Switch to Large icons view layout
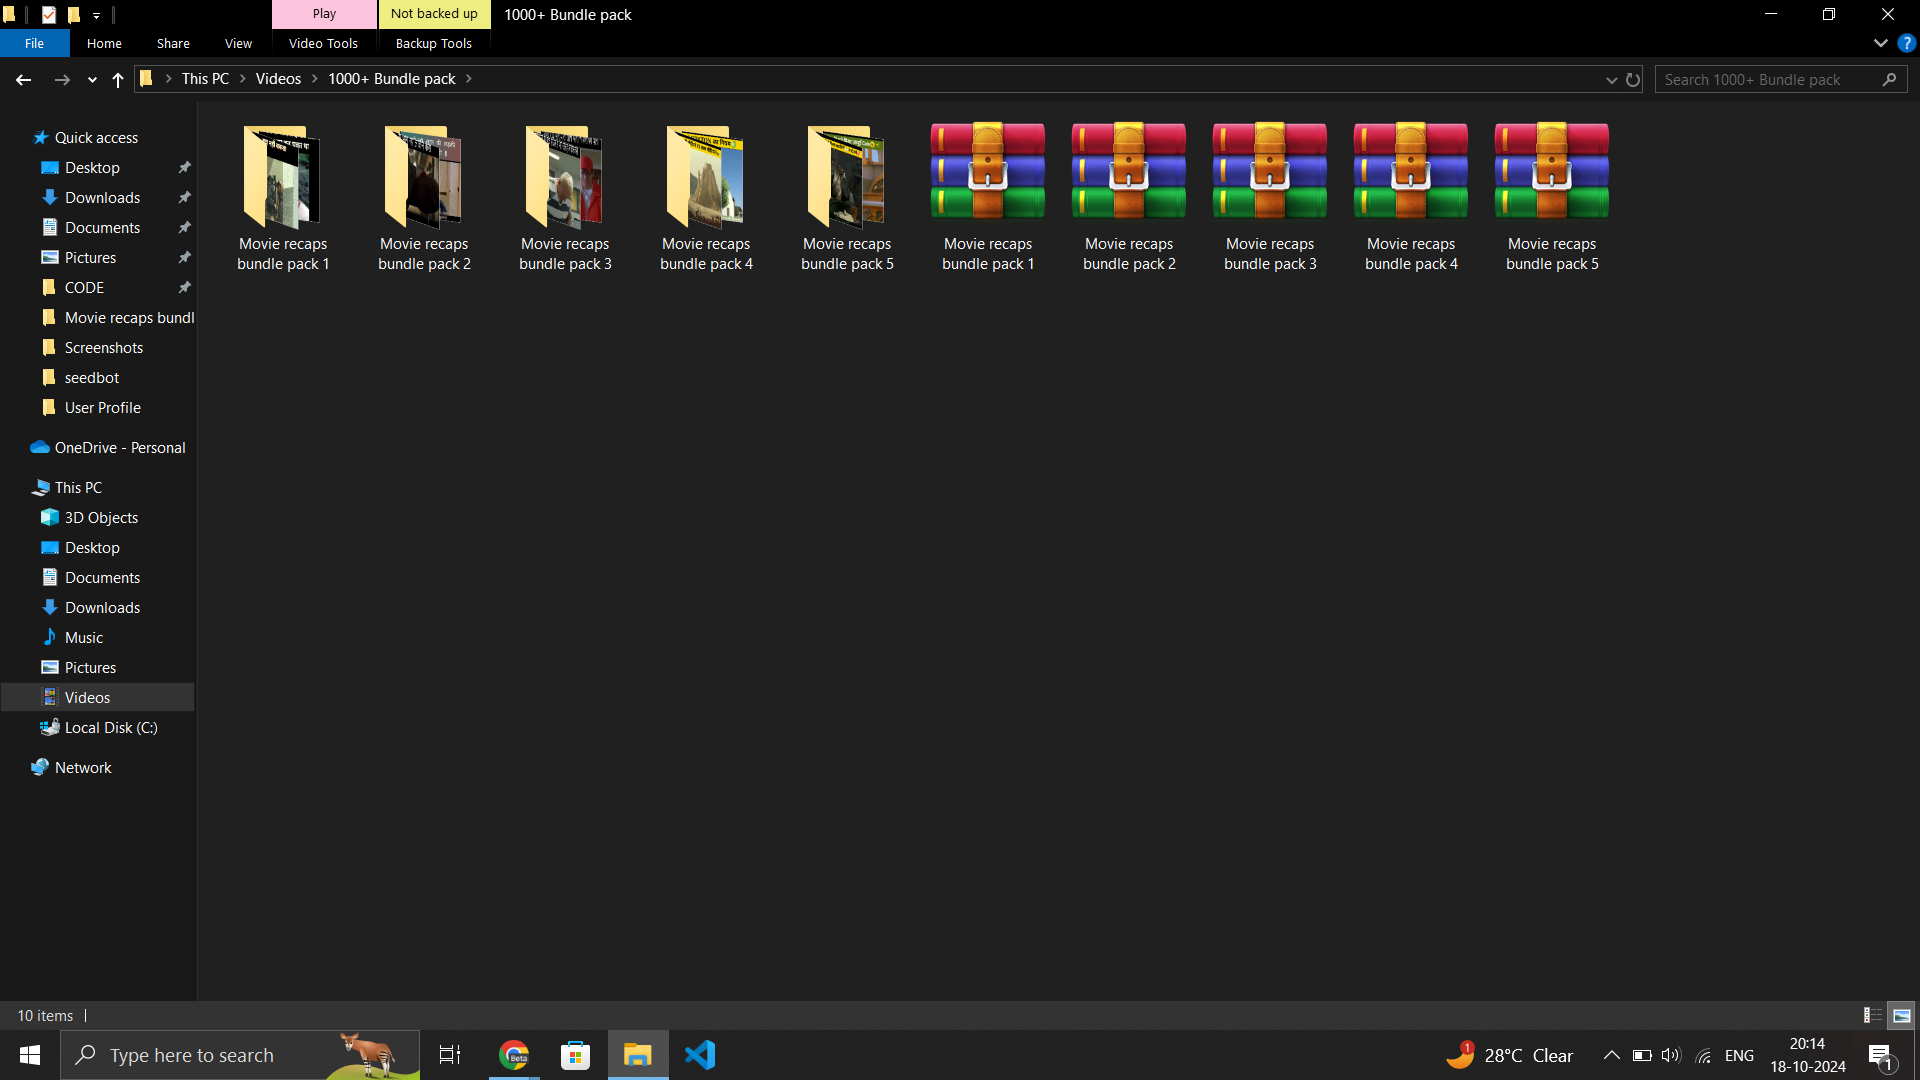 [1901, 1015]
